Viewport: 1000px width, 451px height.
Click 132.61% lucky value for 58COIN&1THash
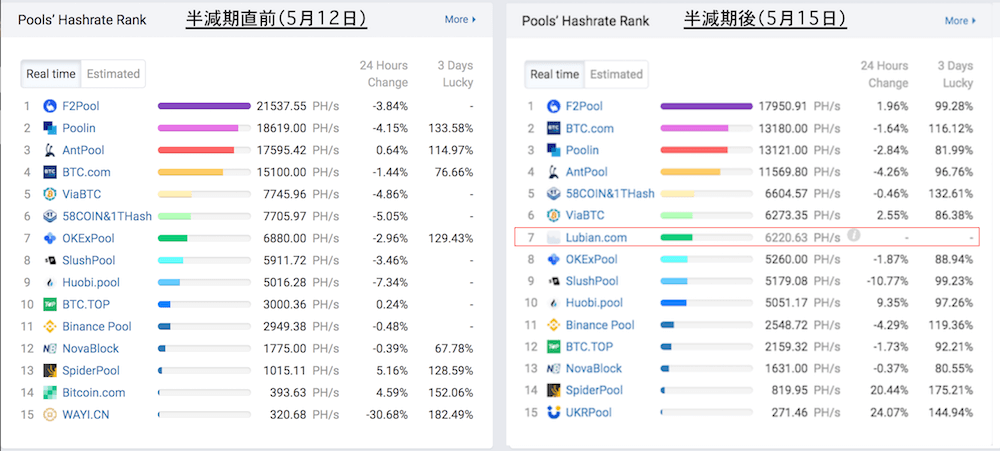(950, 193)
